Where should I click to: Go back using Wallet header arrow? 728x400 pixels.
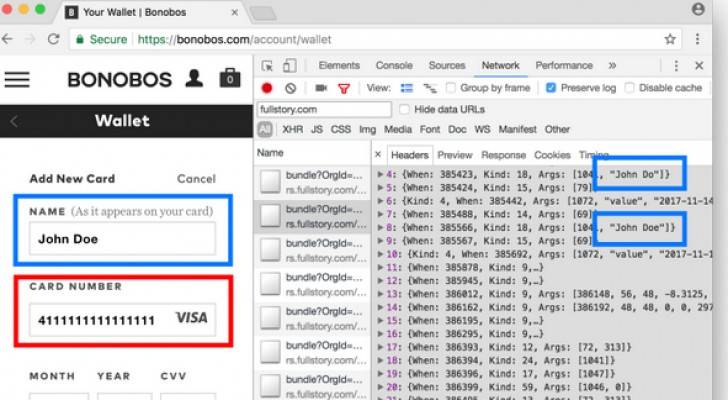14,122
